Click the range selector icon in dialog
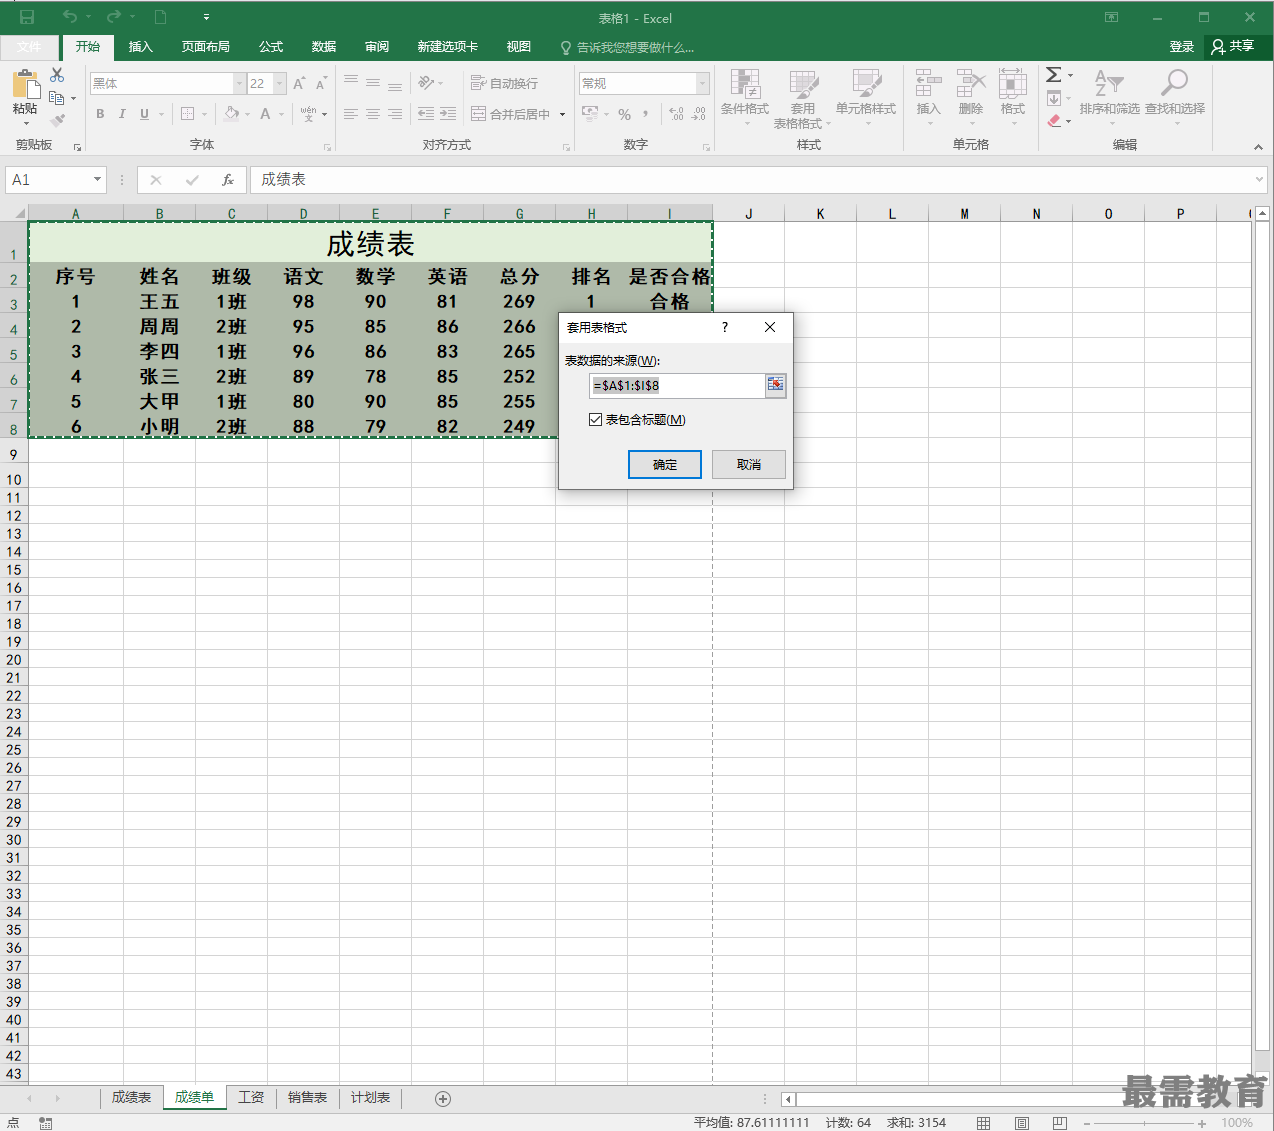This screenshot has width=1274, height=1131. (x=775, y=385)
